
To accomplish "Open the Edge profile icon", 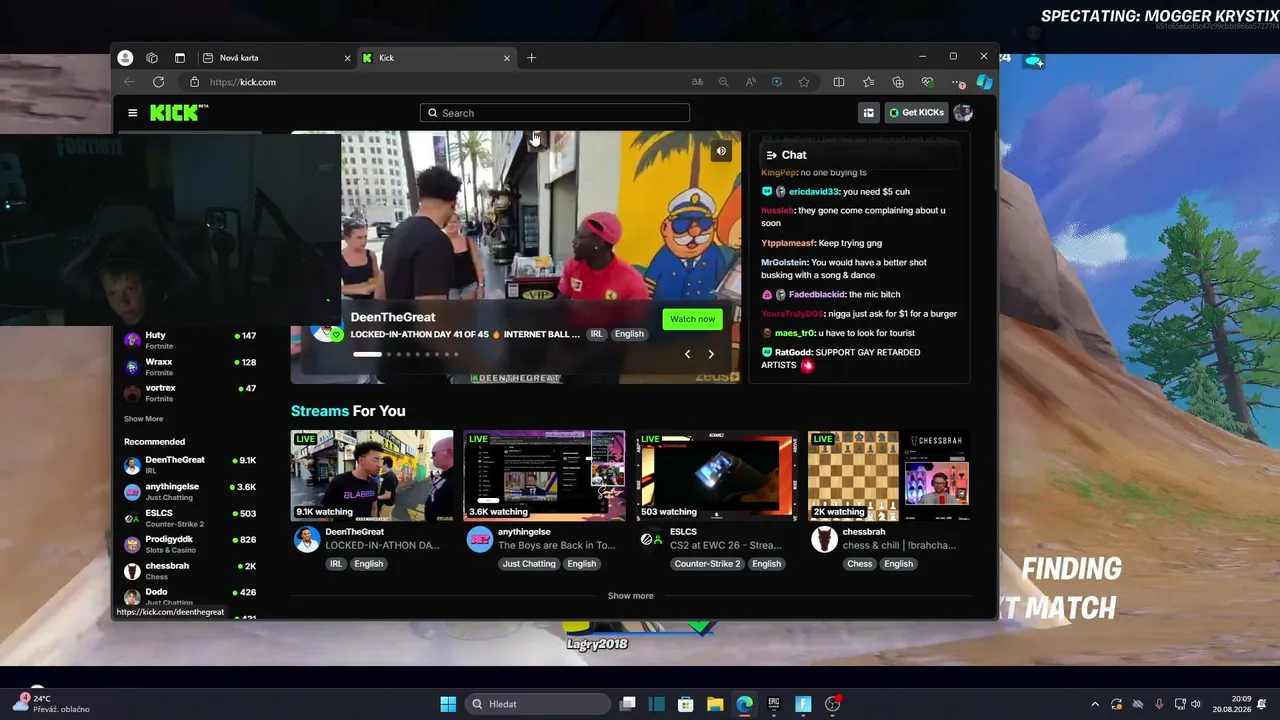I will pyautogui.click(x=125, y=58).
